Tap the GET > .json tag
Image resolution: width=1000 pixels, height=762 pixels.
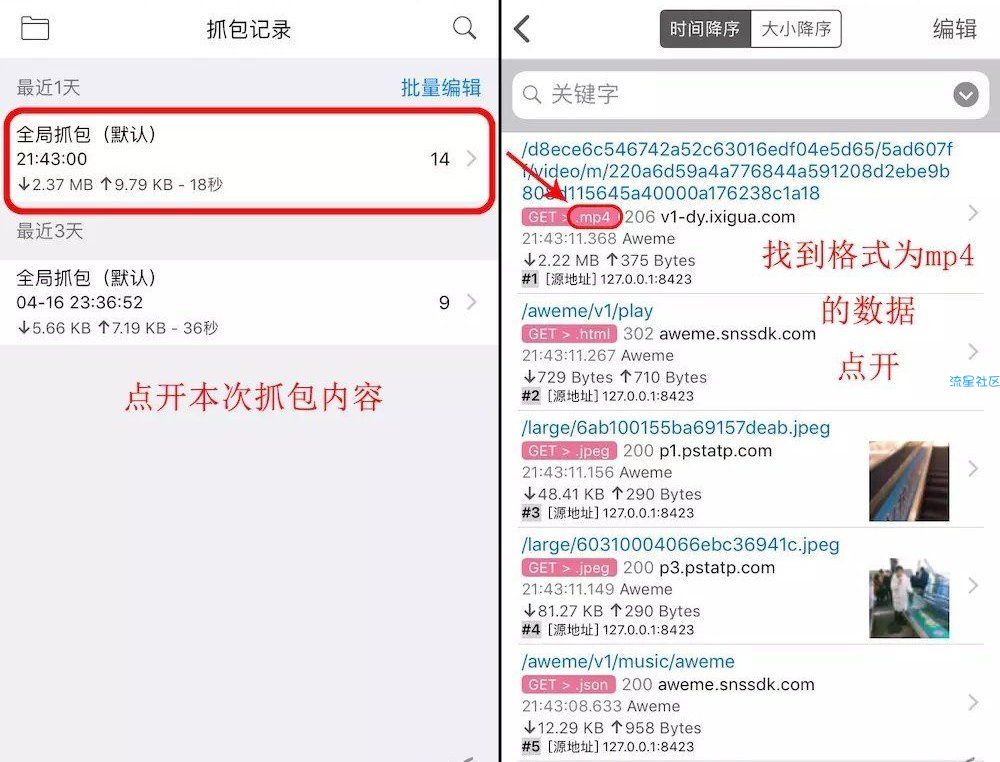pyautogui.click(x=568, y=684)
